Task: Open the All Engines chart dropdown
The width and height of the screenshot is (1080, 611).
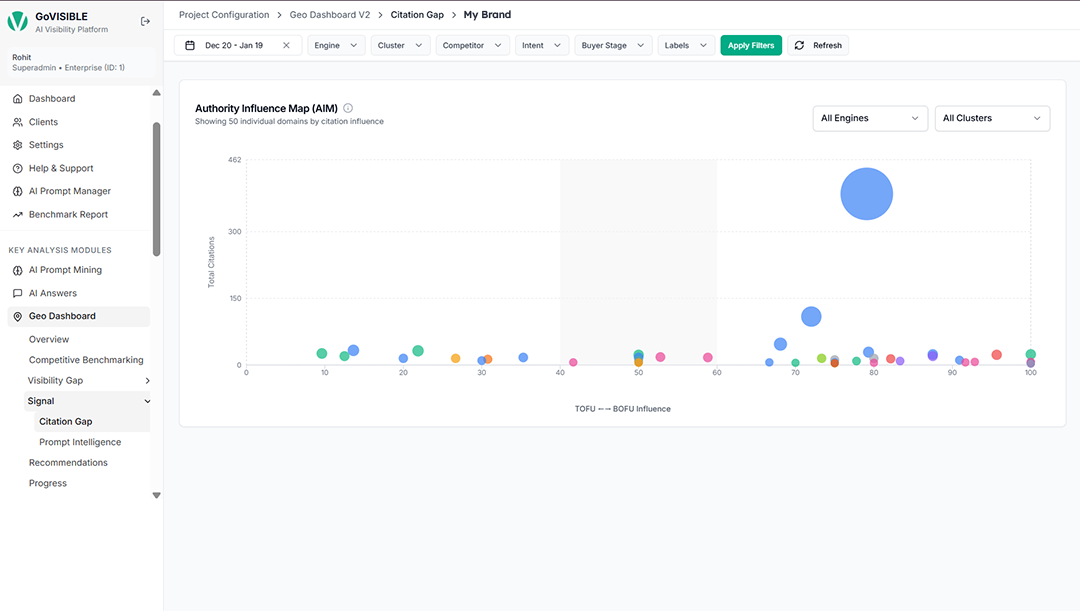Action: point(870,118)
